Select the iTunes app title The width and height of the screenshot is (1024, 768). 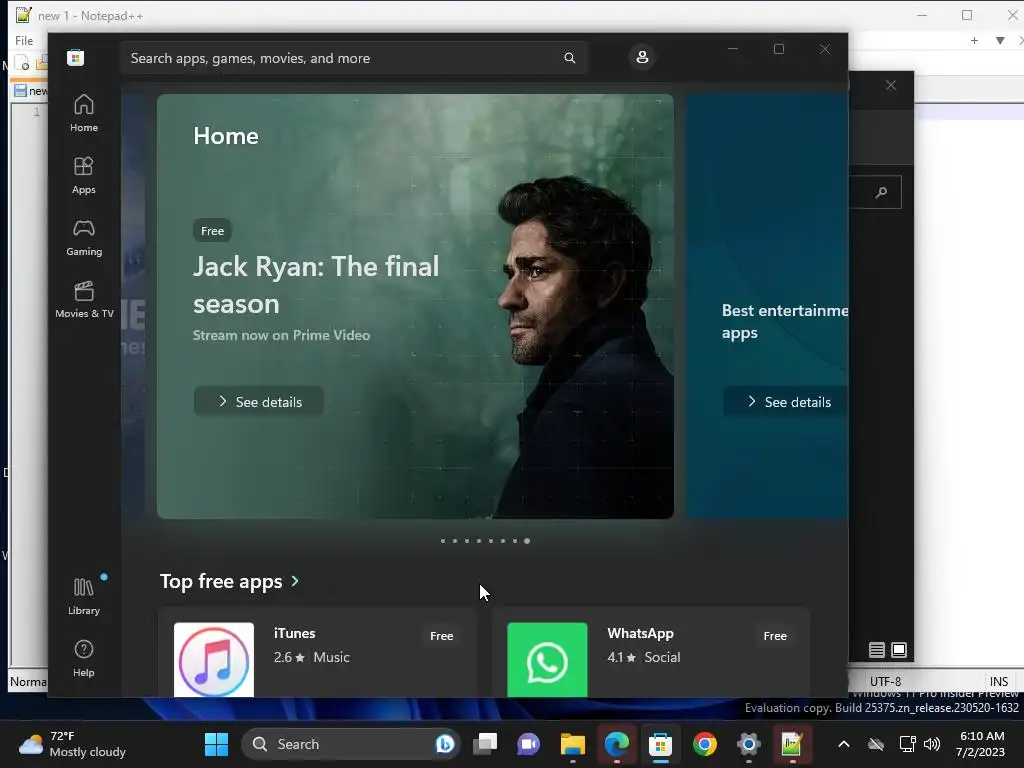295,633
